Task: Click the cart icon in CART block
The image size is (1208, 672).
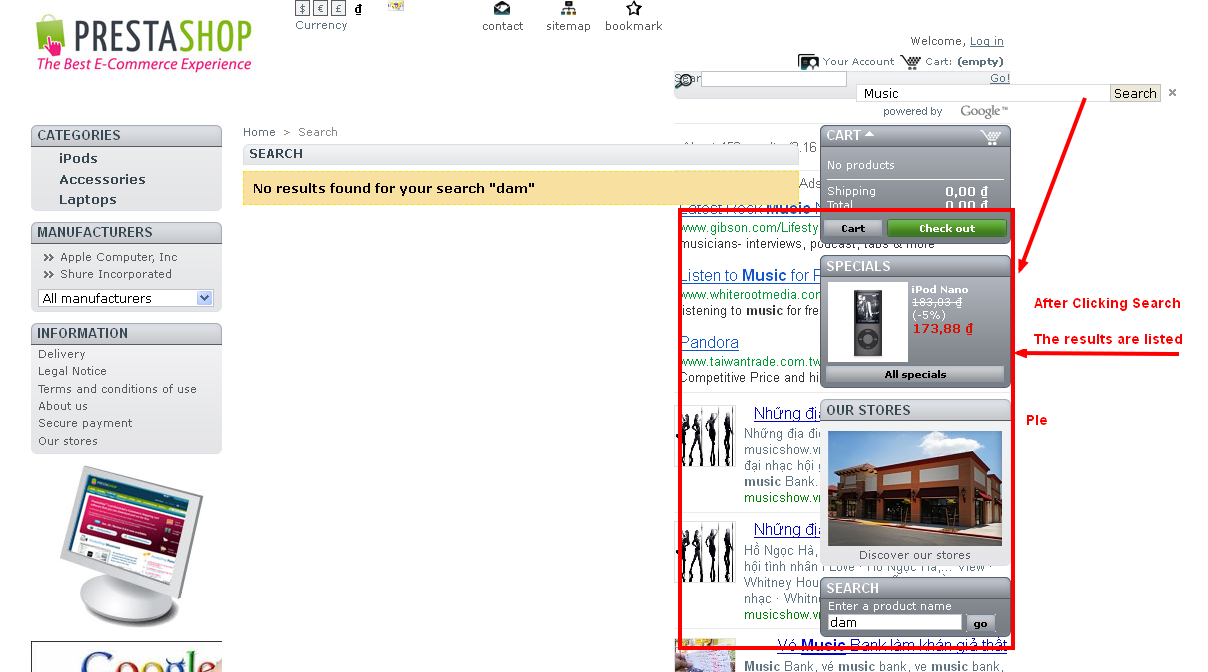Action: [990, 137]
